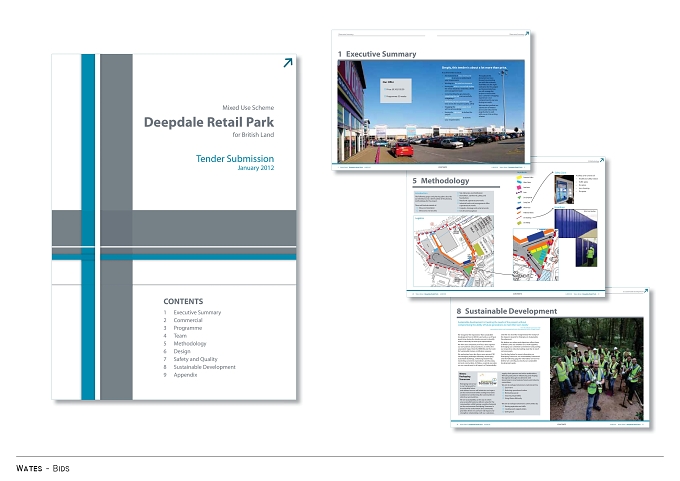Click the arrow icon on the Sustainable Development page
The image size is (680, 481).
[x=646, y=291]
